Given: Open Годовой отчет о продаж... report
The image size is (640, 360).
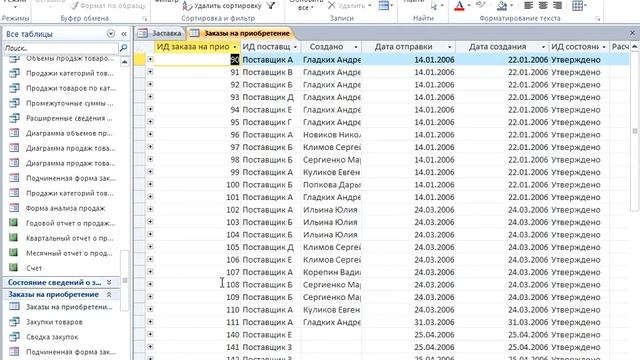Looking at the screenshot, I should pos(61,223).
